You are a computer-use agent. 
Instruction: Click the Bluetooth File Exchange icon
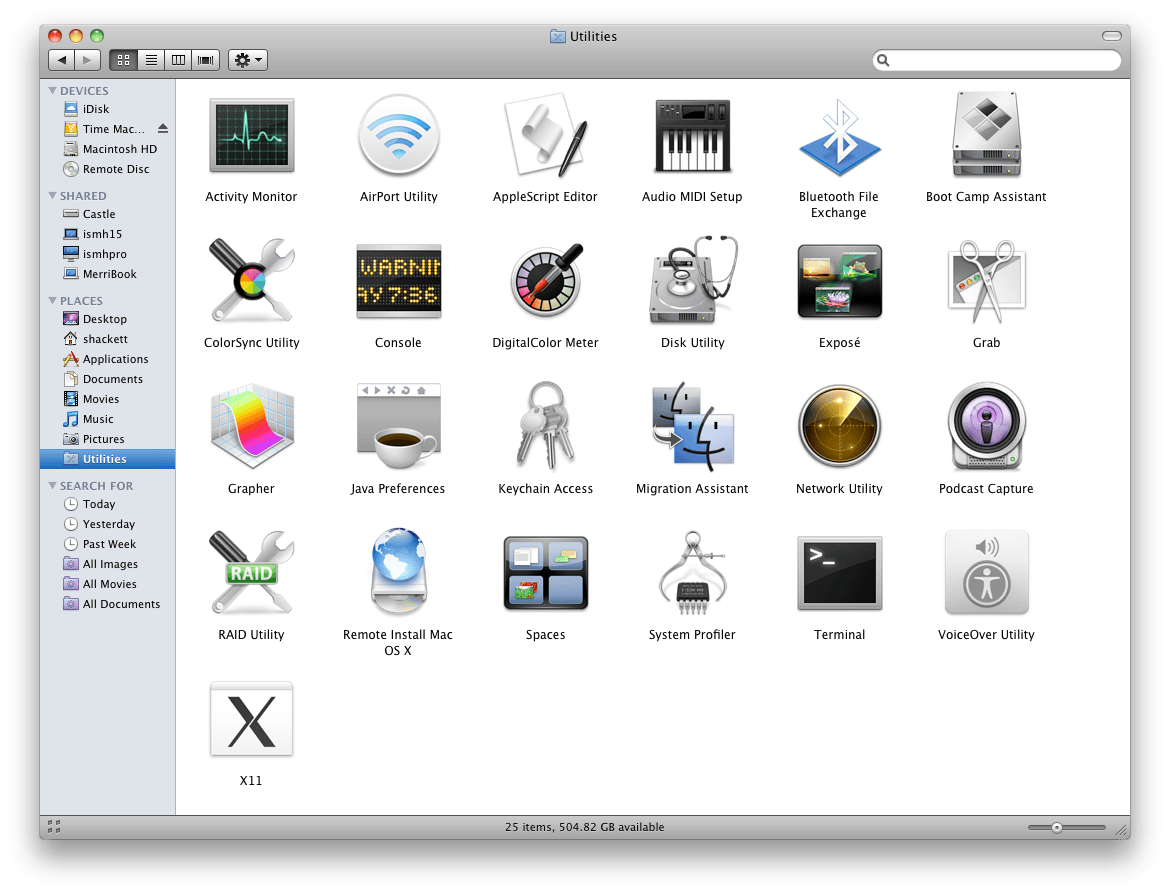[839, 137]
